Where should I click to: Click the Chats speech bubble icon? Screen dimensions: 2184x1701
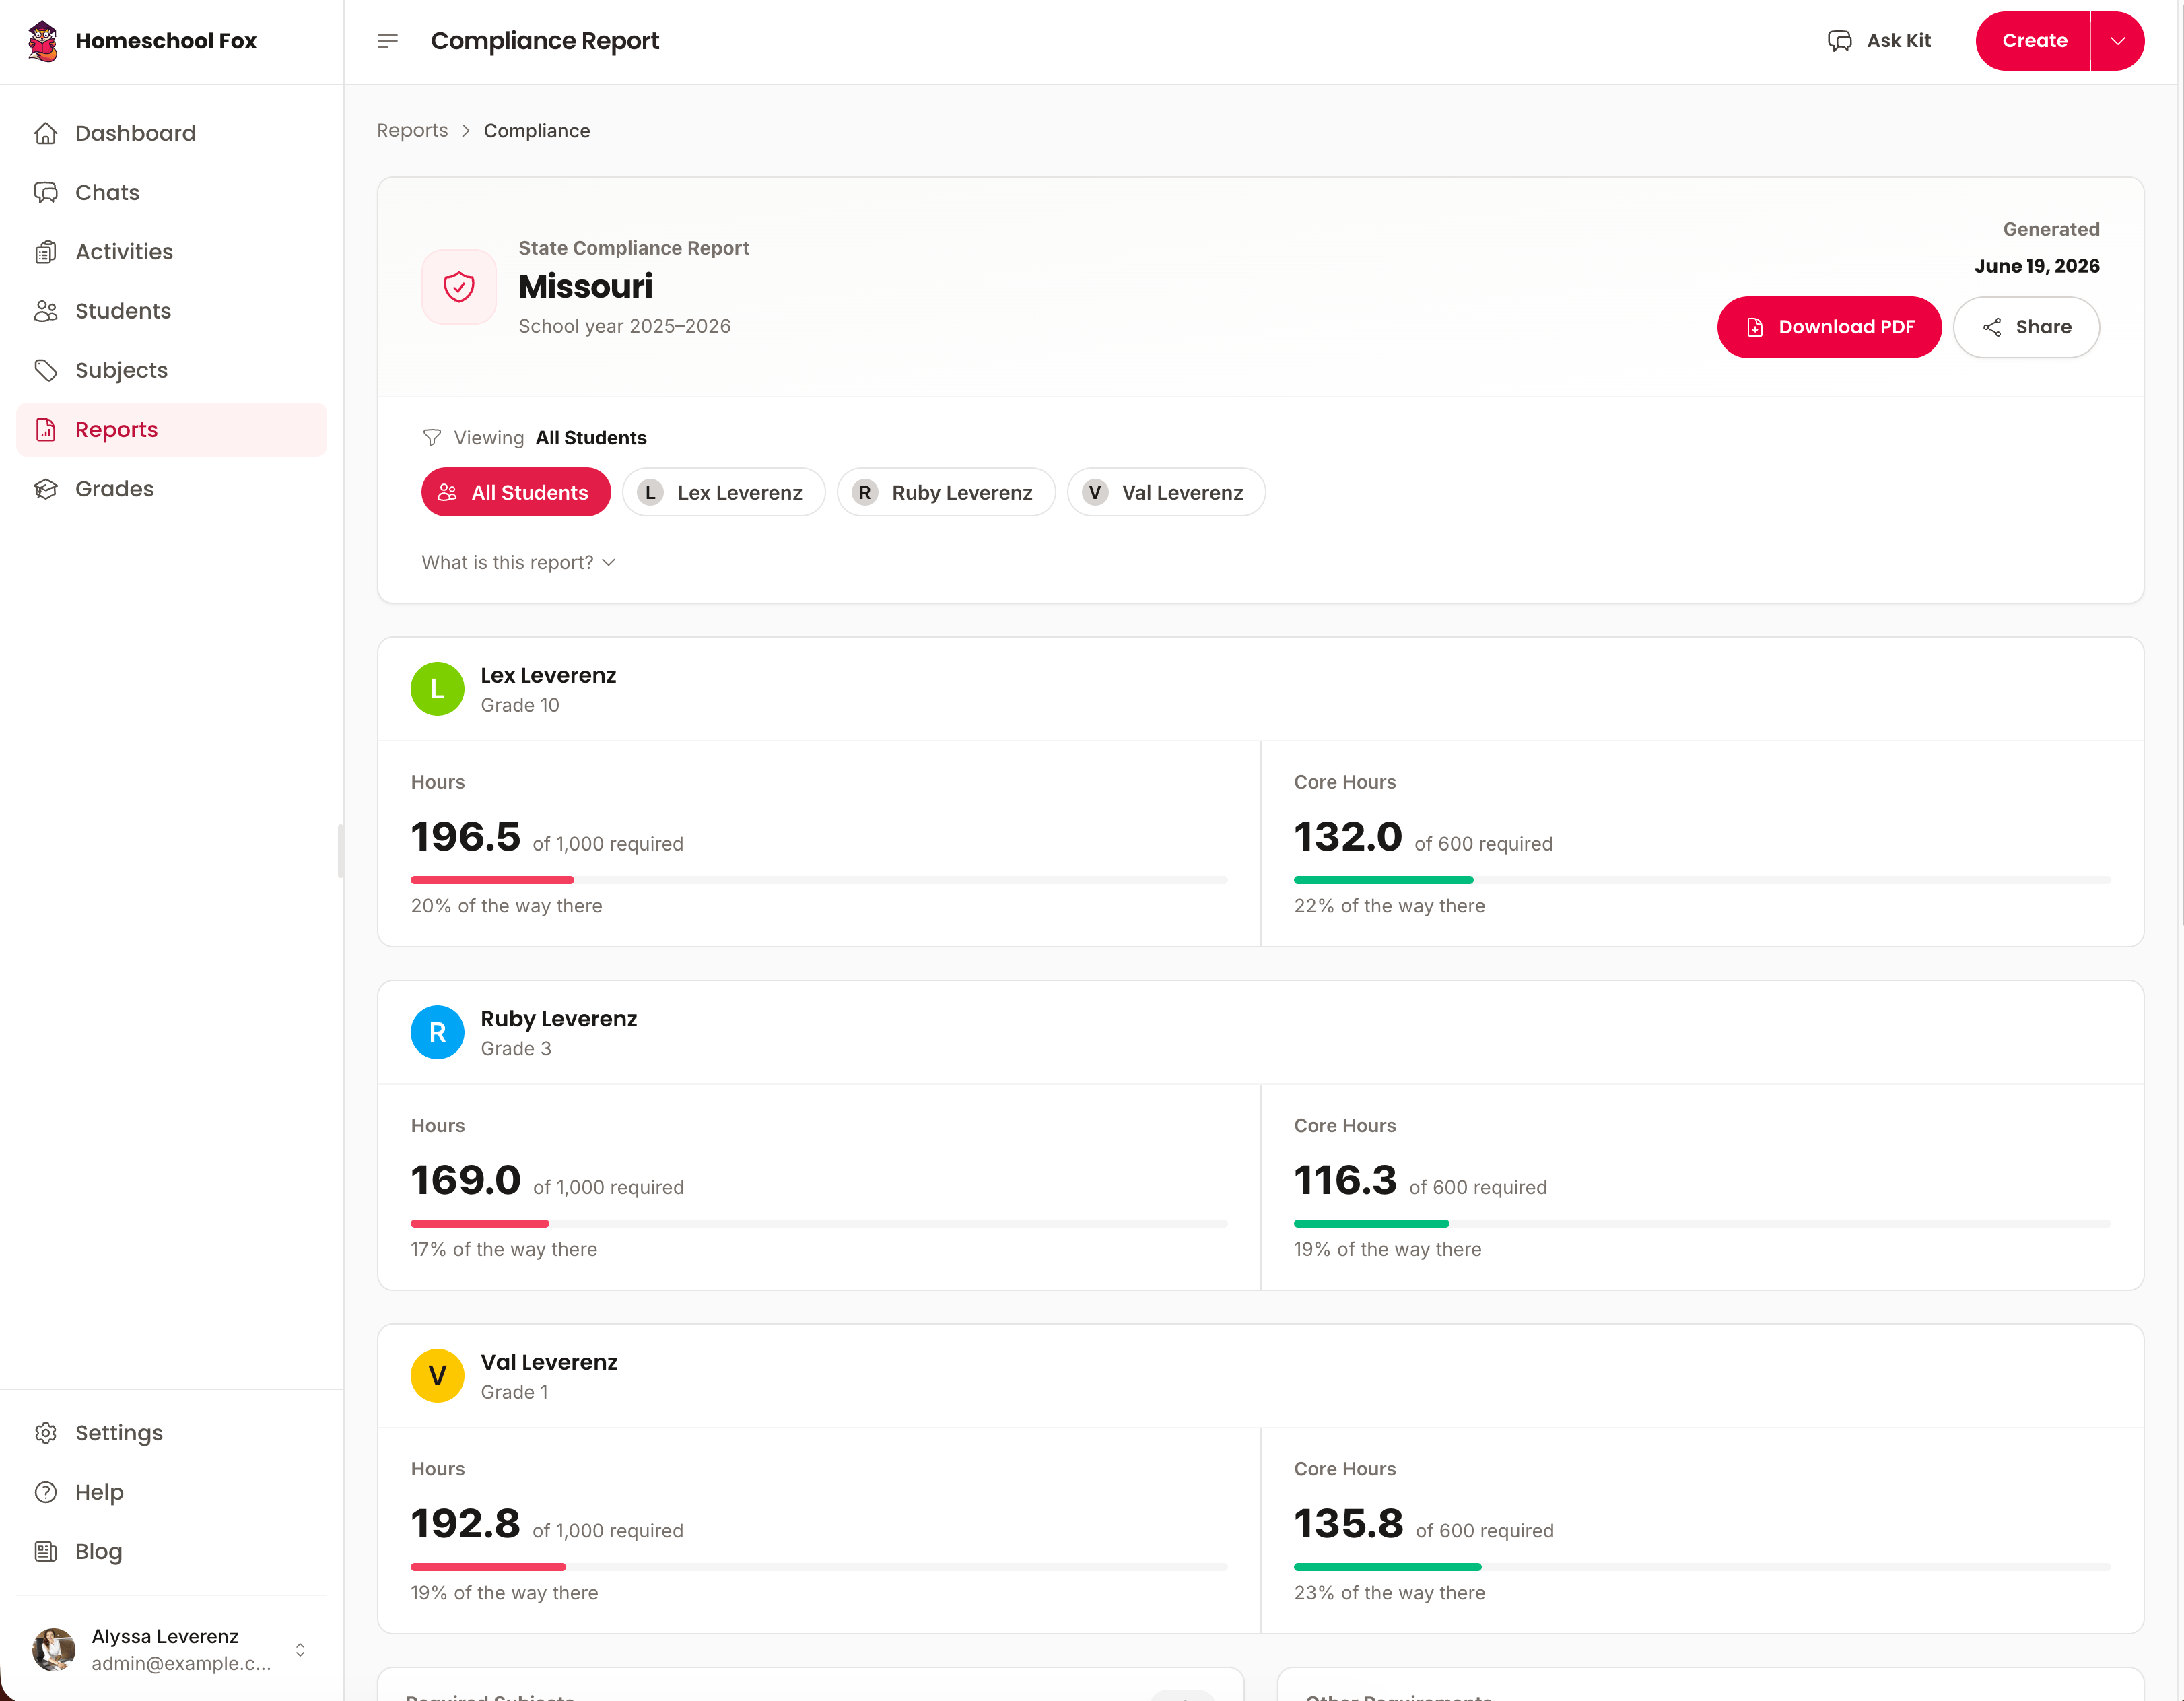[46, 192]
